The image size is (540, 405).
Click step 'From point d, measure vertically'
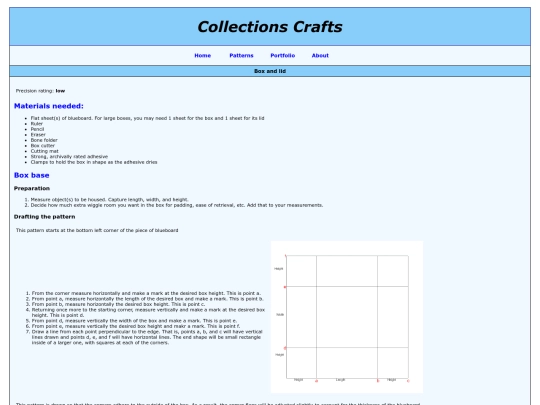tap(134, 321)
